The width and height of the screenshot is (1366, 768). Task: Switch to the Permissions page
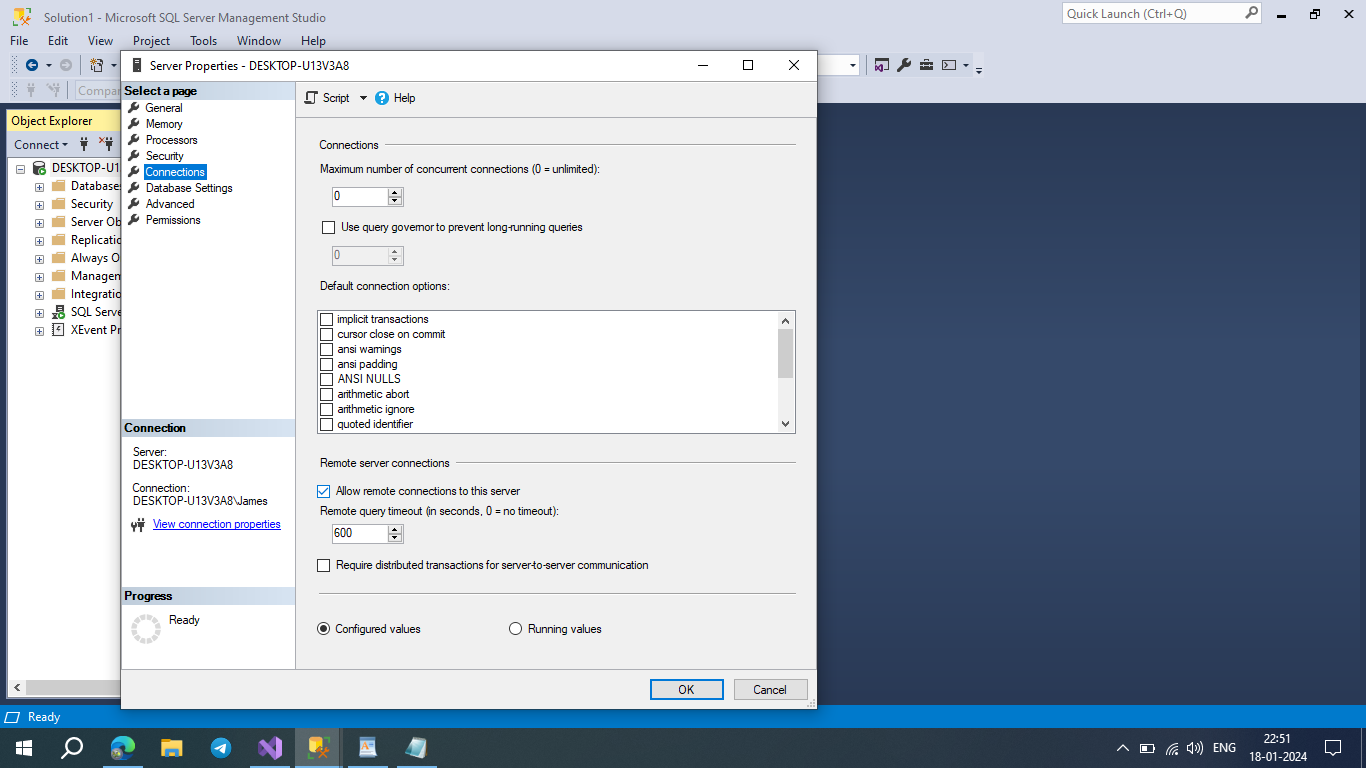(173, 220)
